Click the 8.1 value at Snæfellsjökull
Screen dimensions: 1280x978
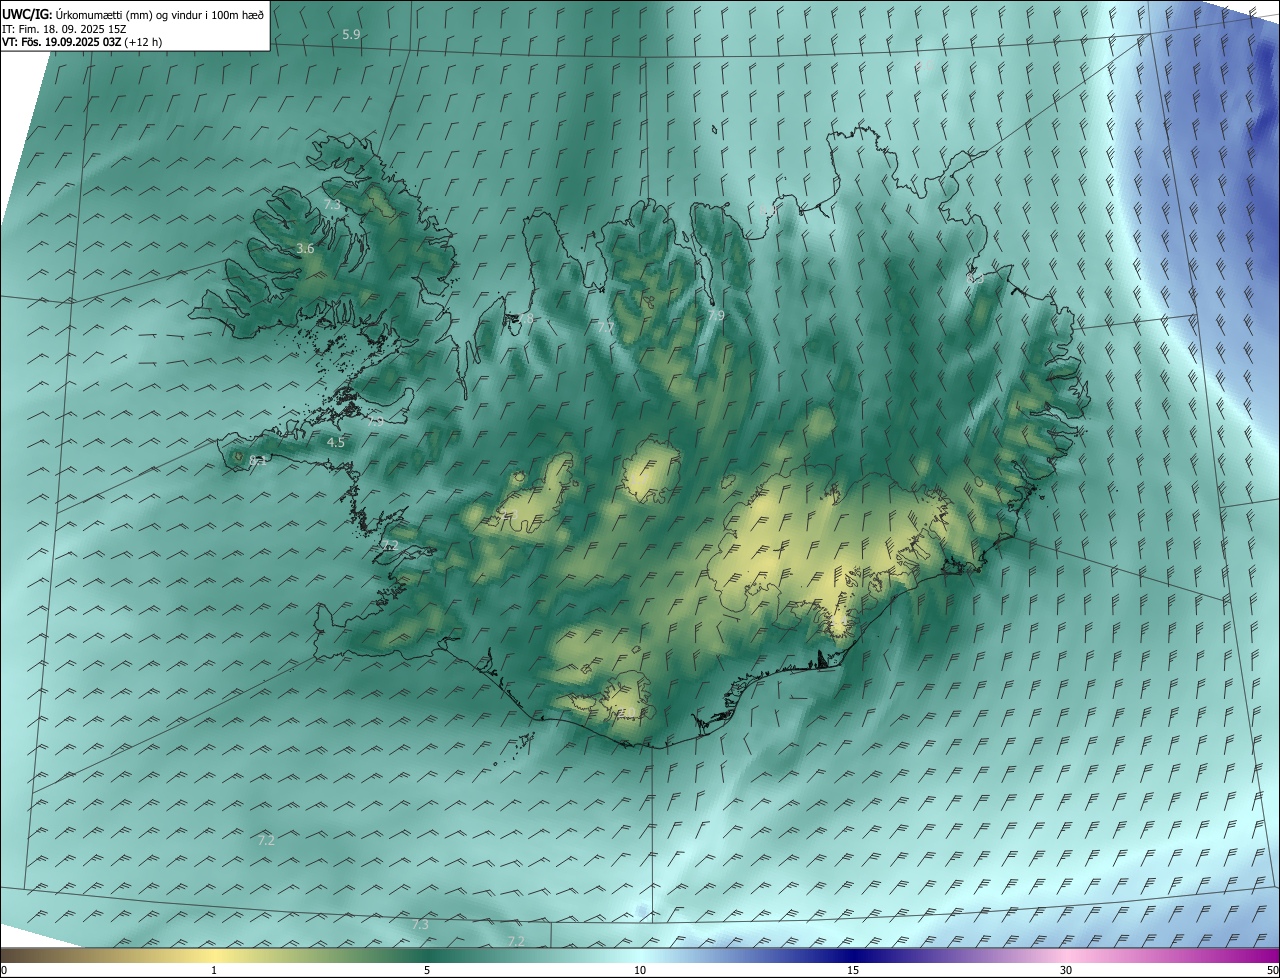click(257, 462)
